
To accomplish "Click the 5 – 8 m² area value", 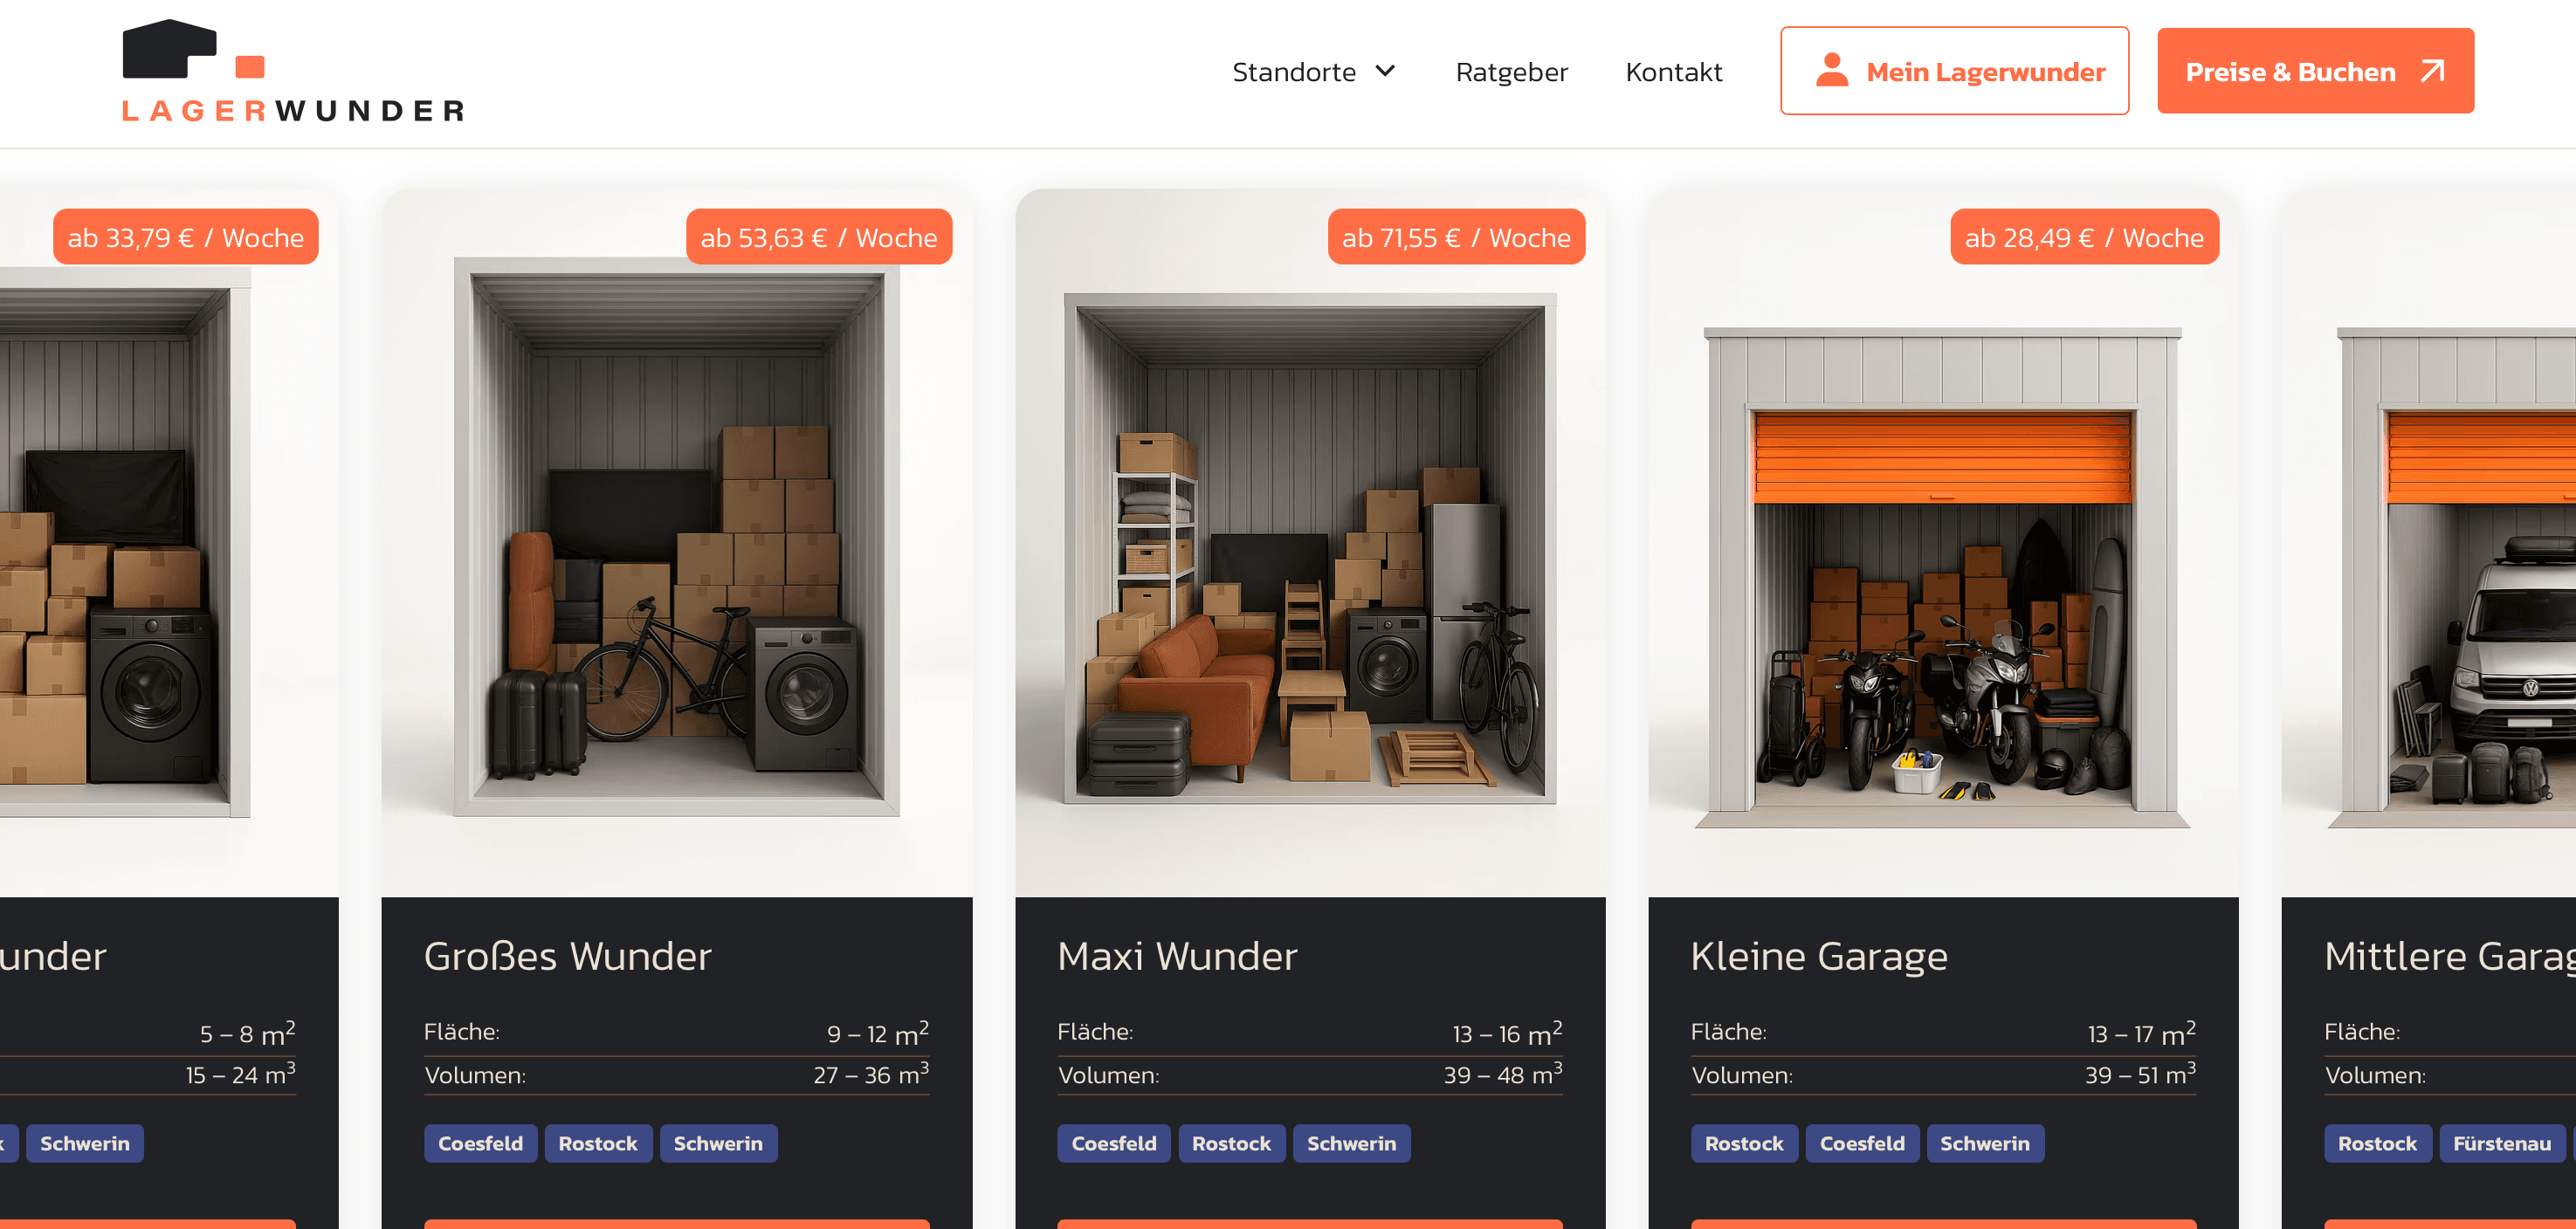I will [248, 1033].
